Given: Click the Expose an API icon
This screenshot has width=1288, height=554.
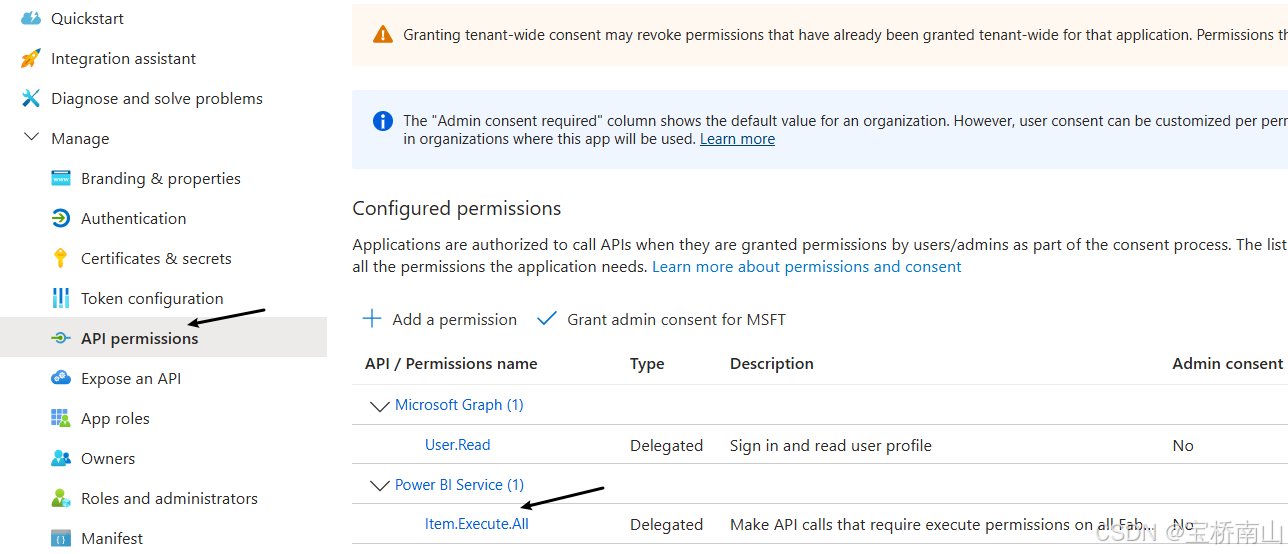Looking at the screenshot, I should click(x=61, y=378).
